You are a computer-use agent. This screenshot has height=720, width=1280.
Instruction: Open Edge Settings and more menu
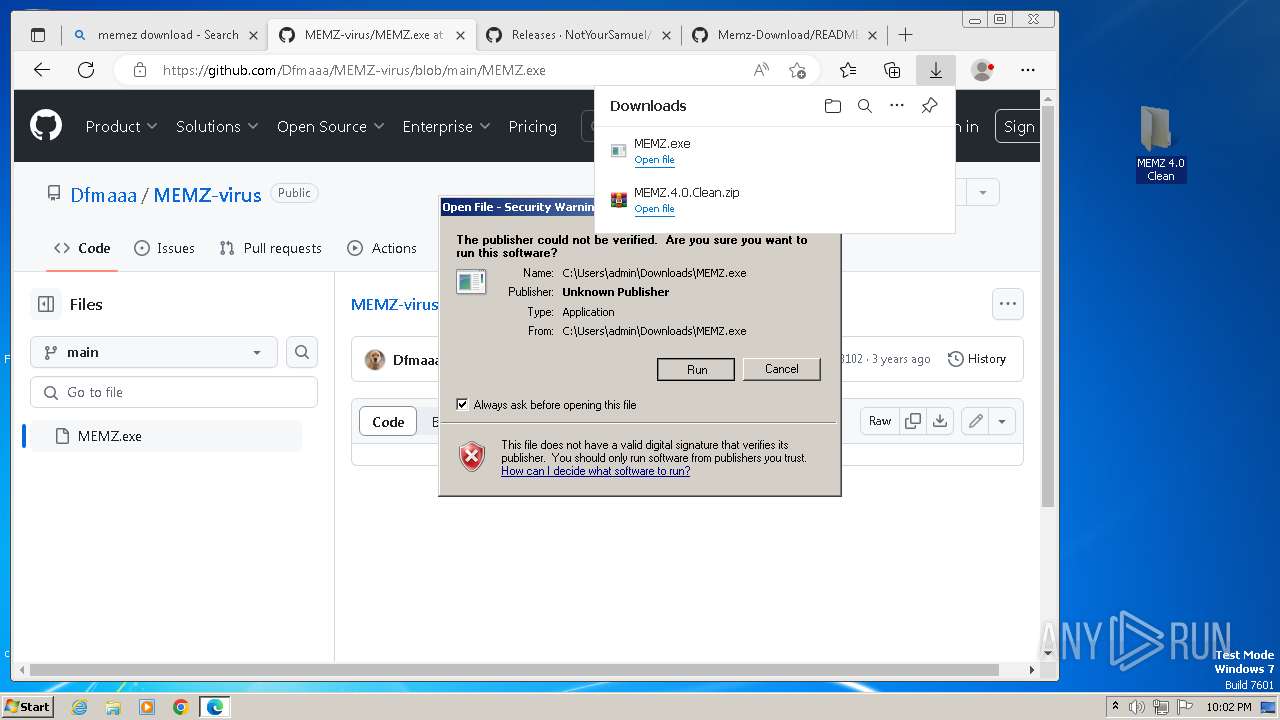click(x=1028, y=70)
